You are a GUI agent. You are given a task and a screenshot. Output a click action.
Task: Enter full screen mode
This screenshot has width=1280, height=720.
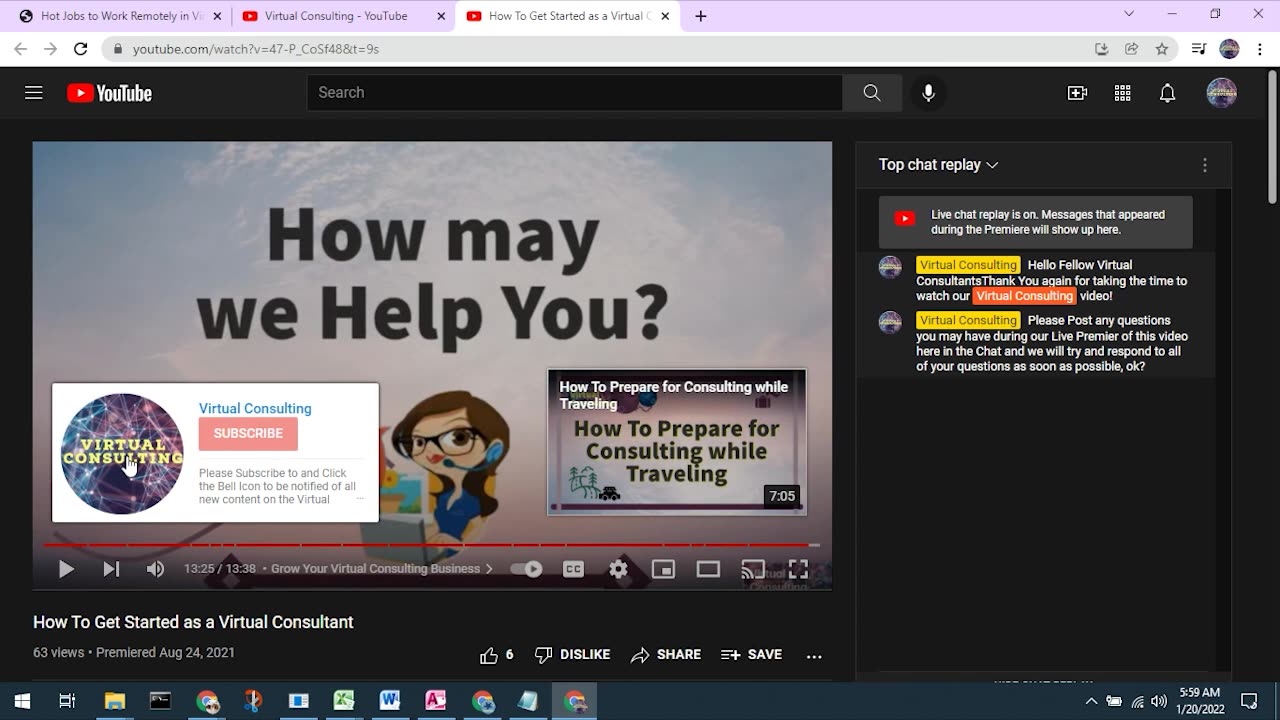coord(798,569)
